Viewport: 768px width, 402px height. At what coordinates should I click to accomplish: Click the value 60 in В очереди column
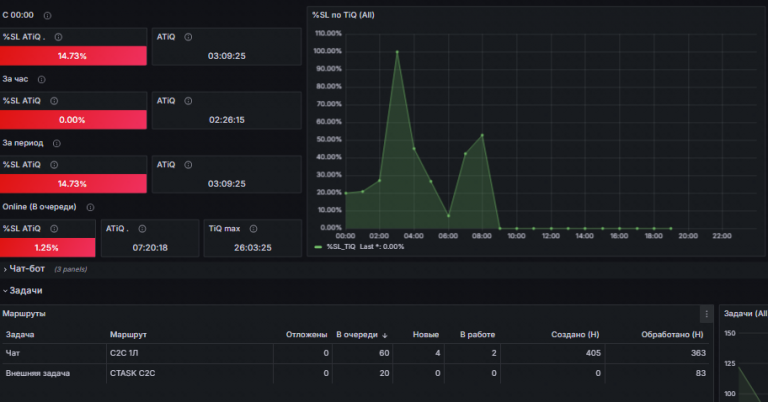[384, 353]
